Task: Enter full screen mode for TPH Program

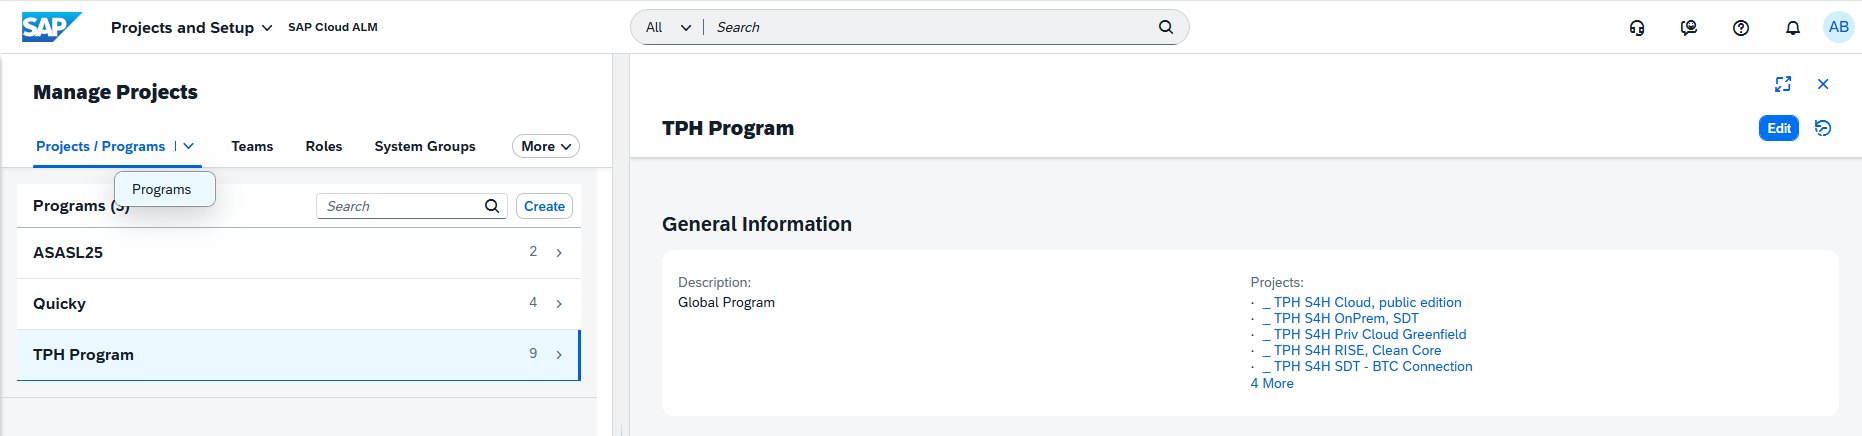Action: [x=1783, y=84]
